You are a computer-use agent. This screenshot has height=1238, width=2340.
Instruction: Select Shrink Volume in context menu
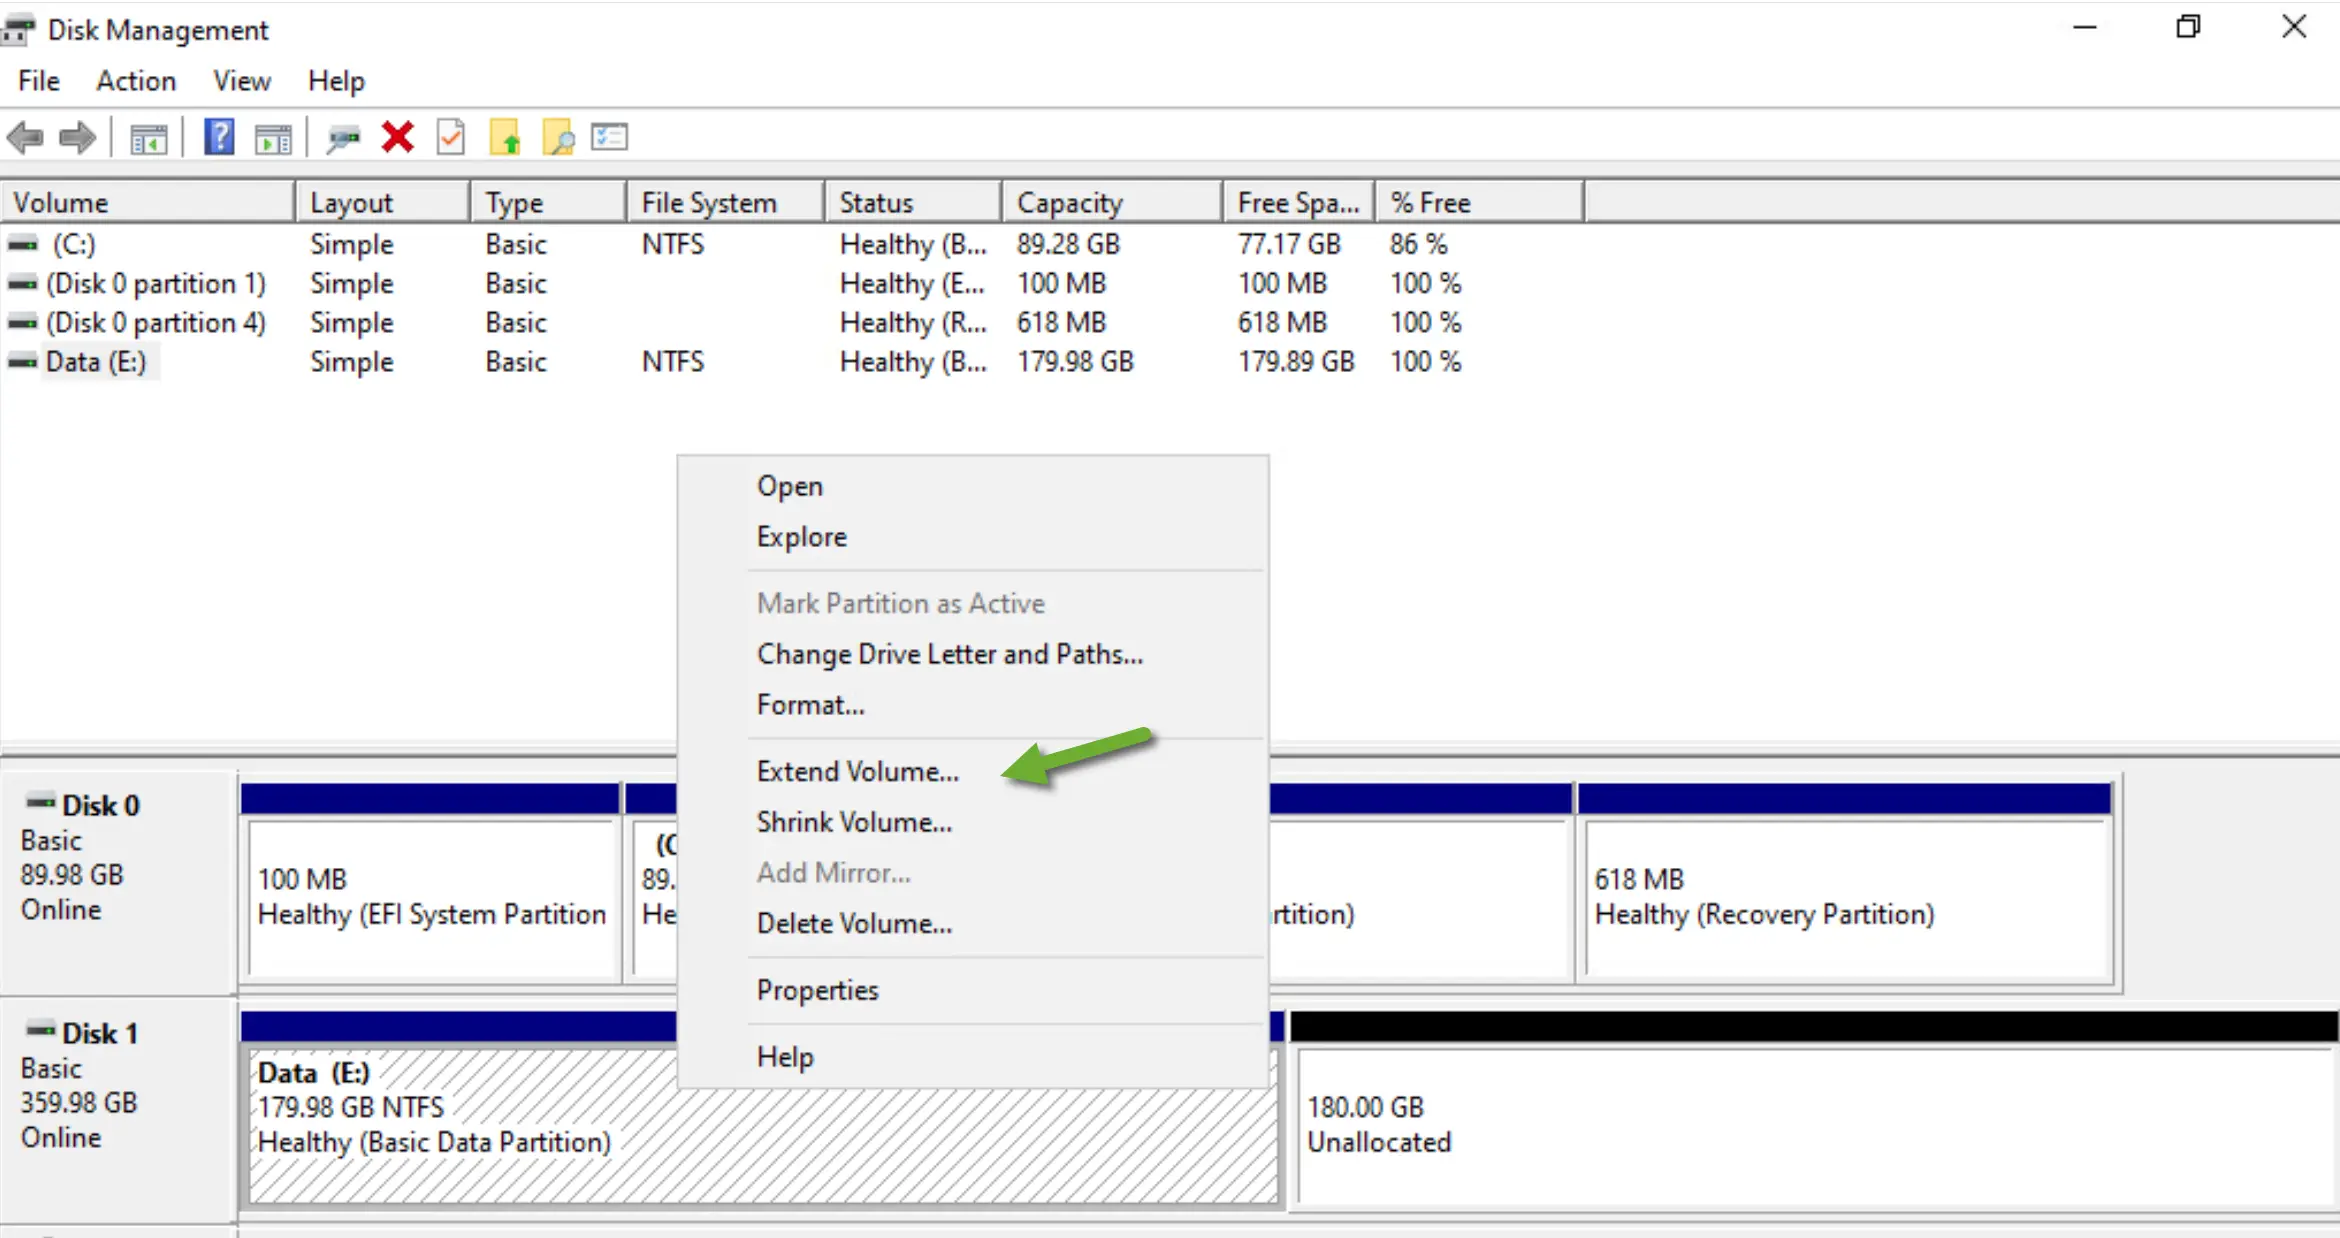[x=854, y=822]
